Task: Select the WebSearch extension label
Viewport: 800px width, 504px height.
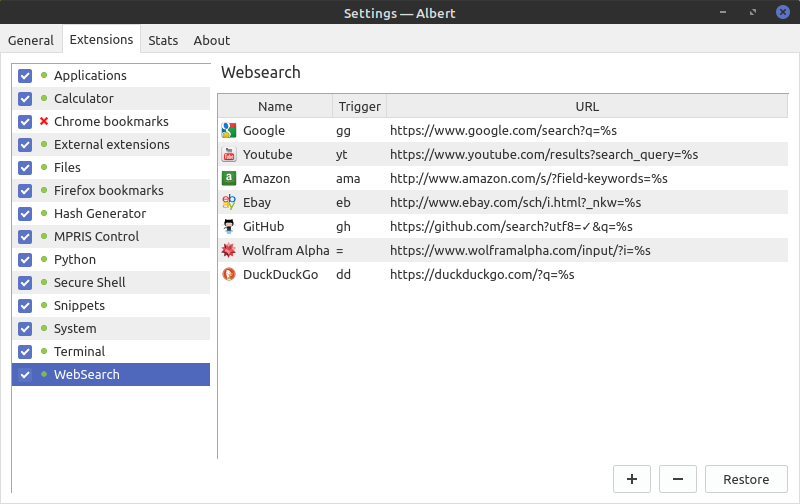Action: click(x=87, y=374)
